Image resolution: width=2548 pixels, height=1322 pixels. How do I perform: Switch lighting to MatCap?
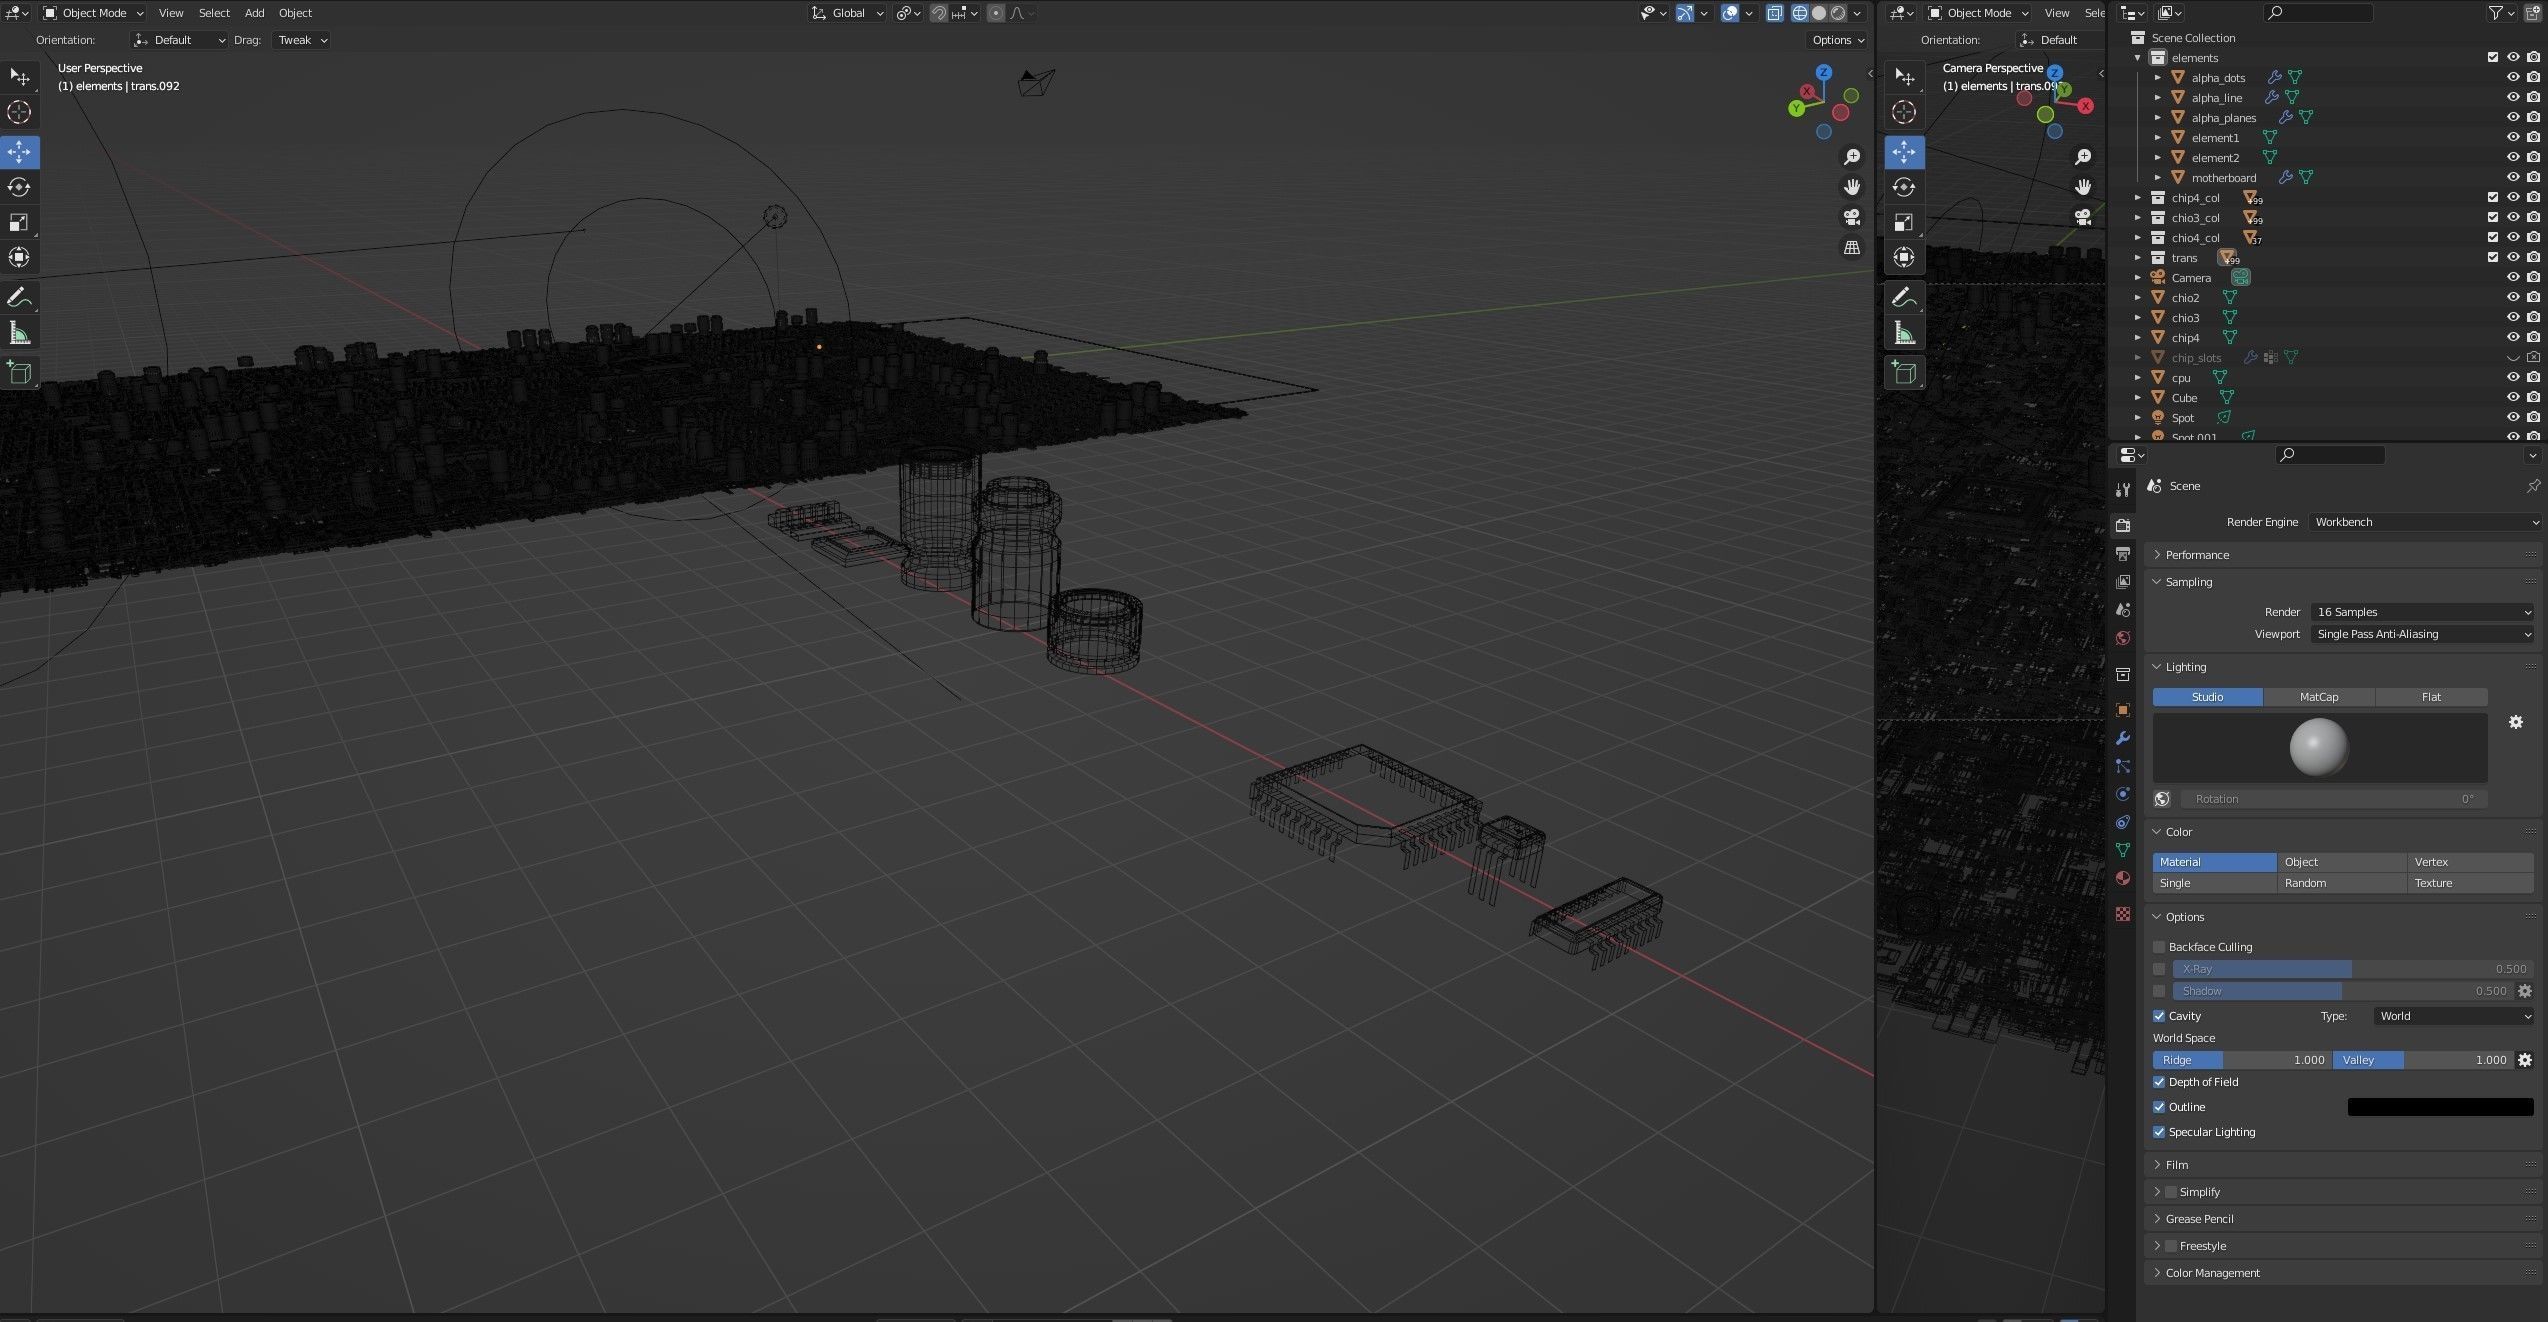[x=2318, y=696]
